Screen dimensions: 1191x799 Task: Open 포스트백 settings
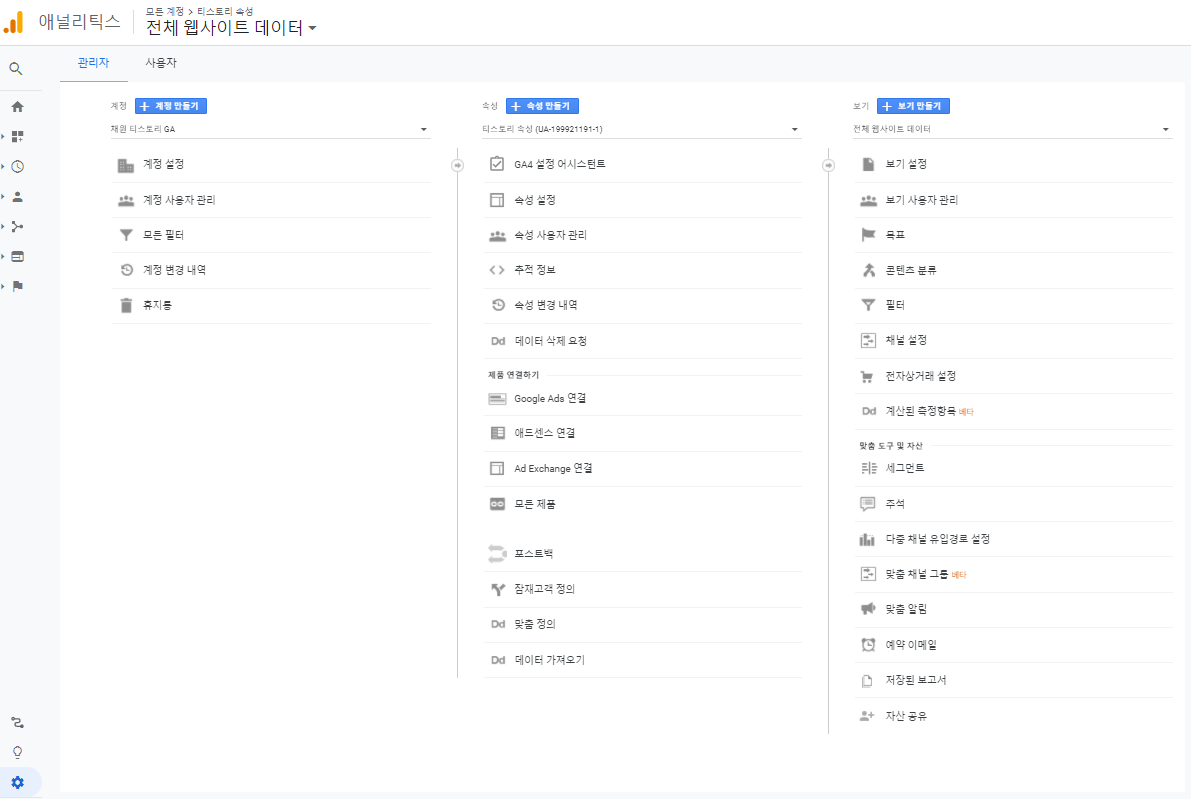point(643,554)
